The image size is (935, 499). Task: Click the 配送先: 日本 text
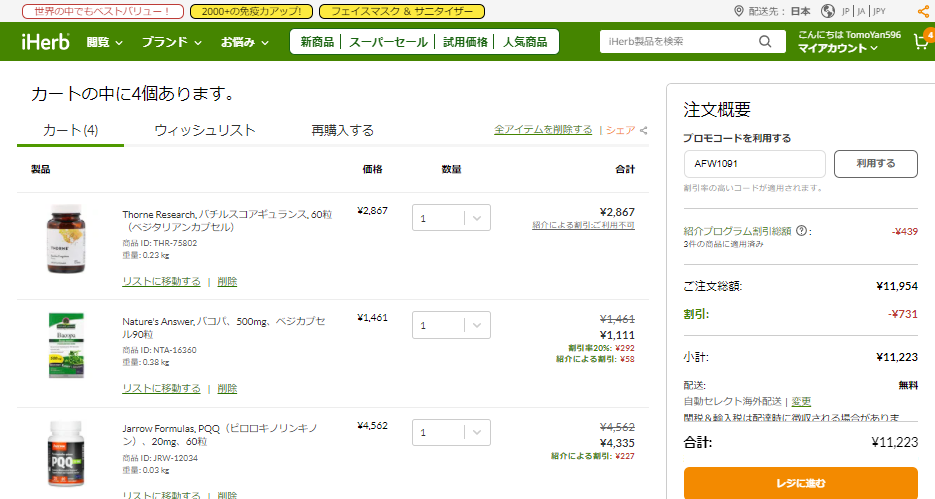click(x=779, y=11)
